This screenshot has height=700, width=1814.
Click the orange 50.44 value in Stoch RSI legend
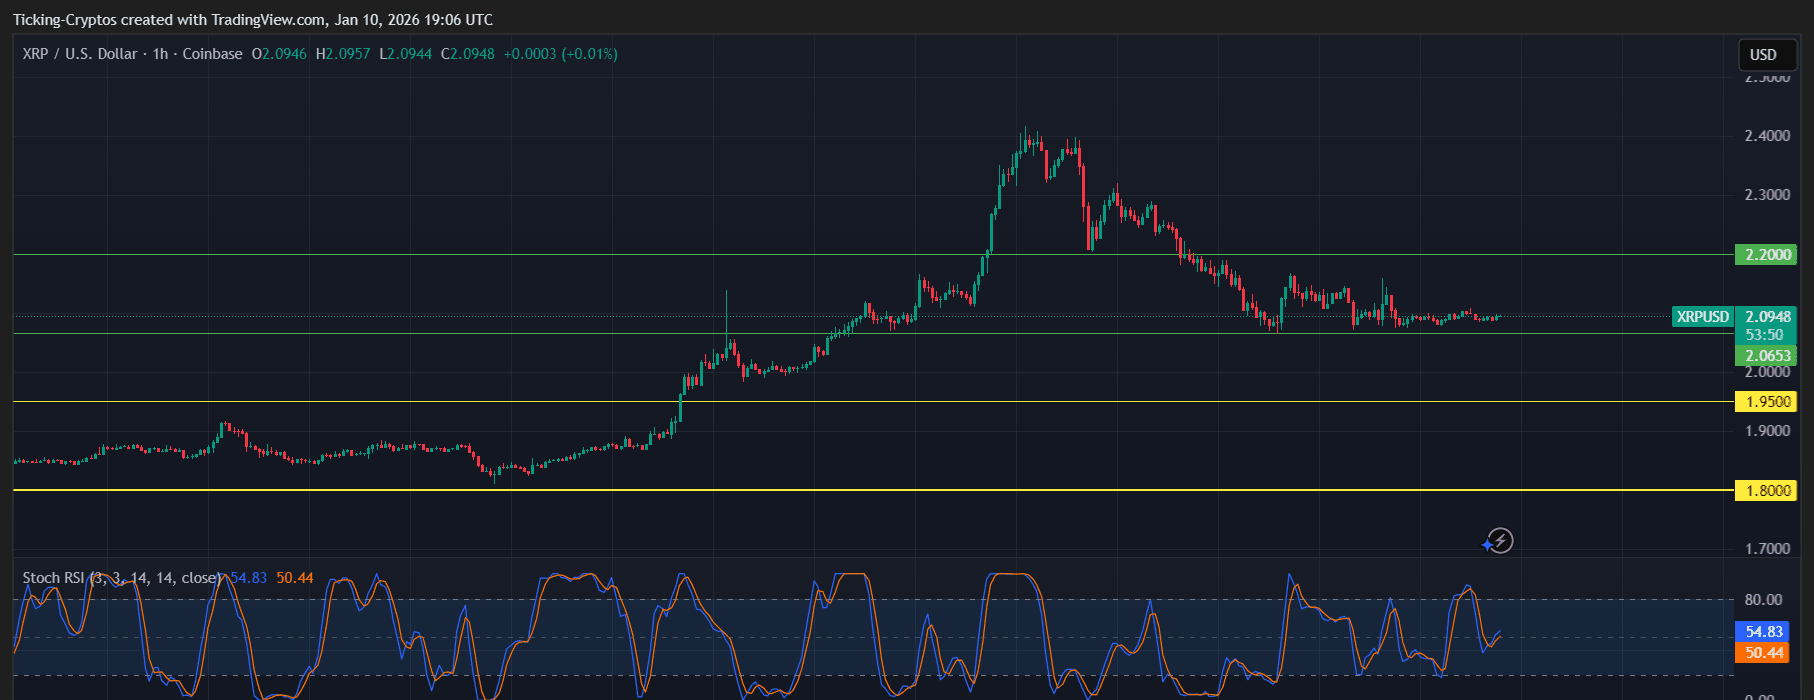point(295,578)
